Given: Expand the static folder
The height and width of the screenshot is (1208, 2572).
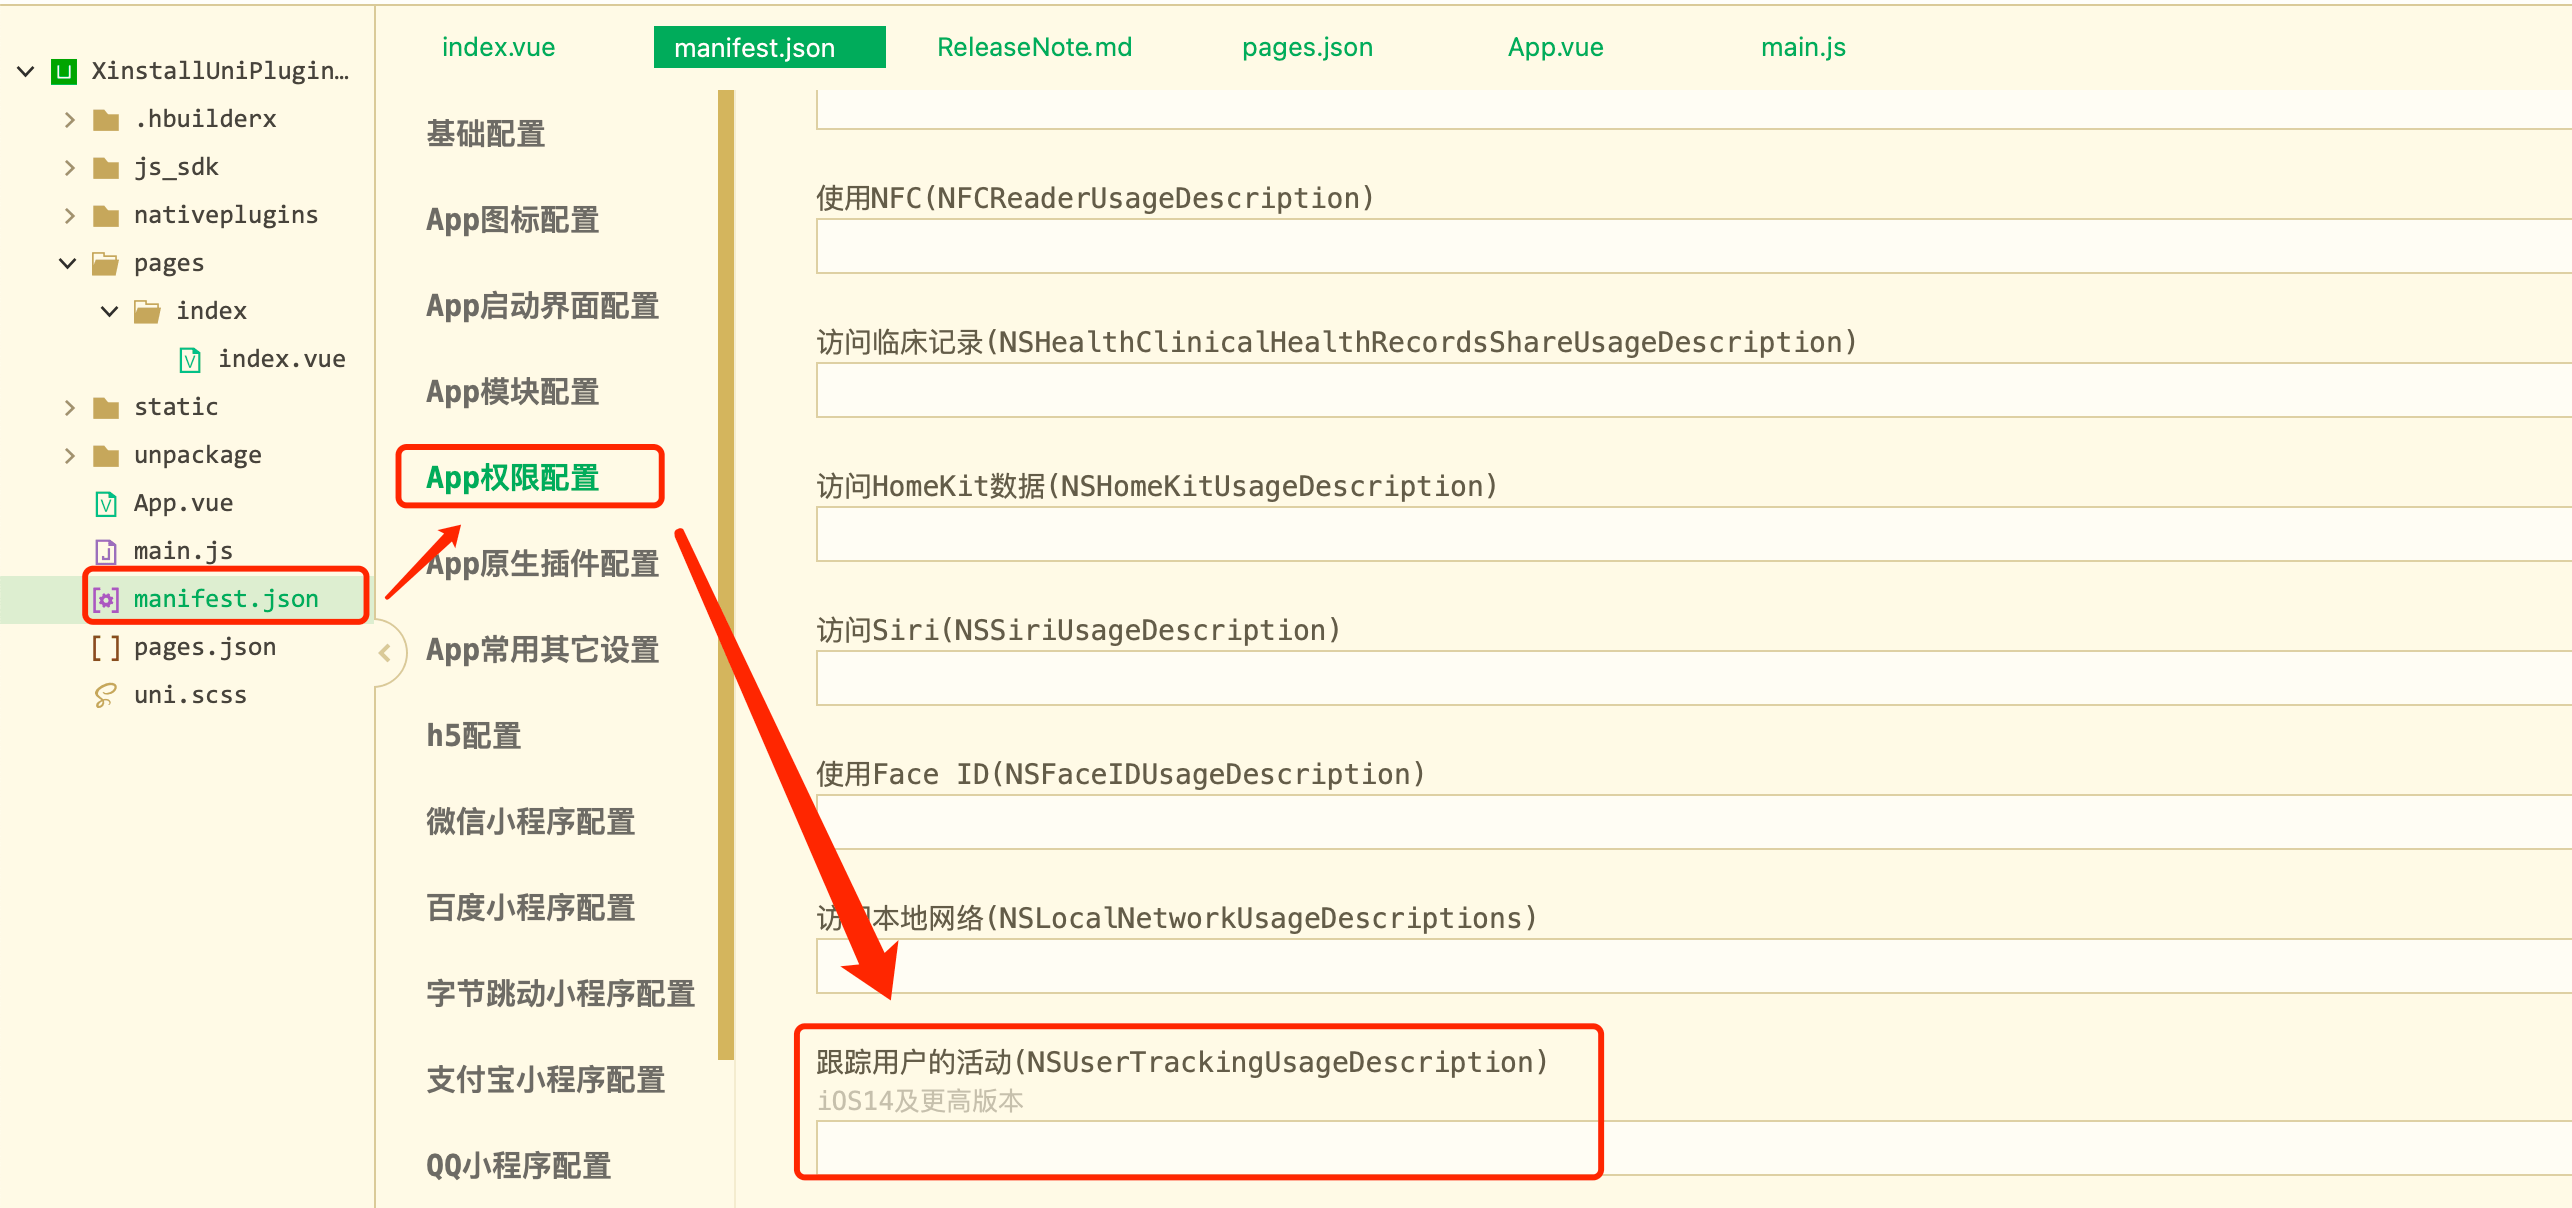Looking at the screenshot, I should click(x=68, y=406).
